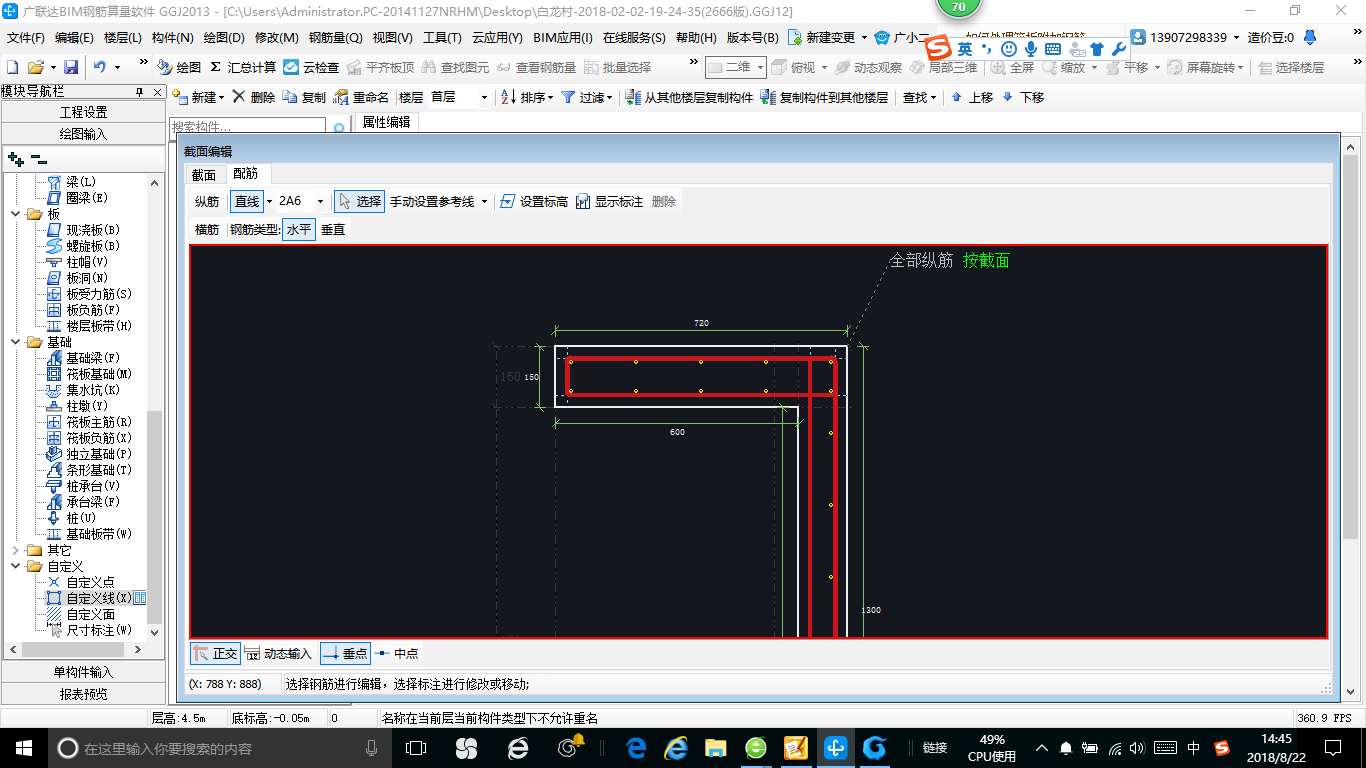Click 新建 to create a component

click(198, 97)
